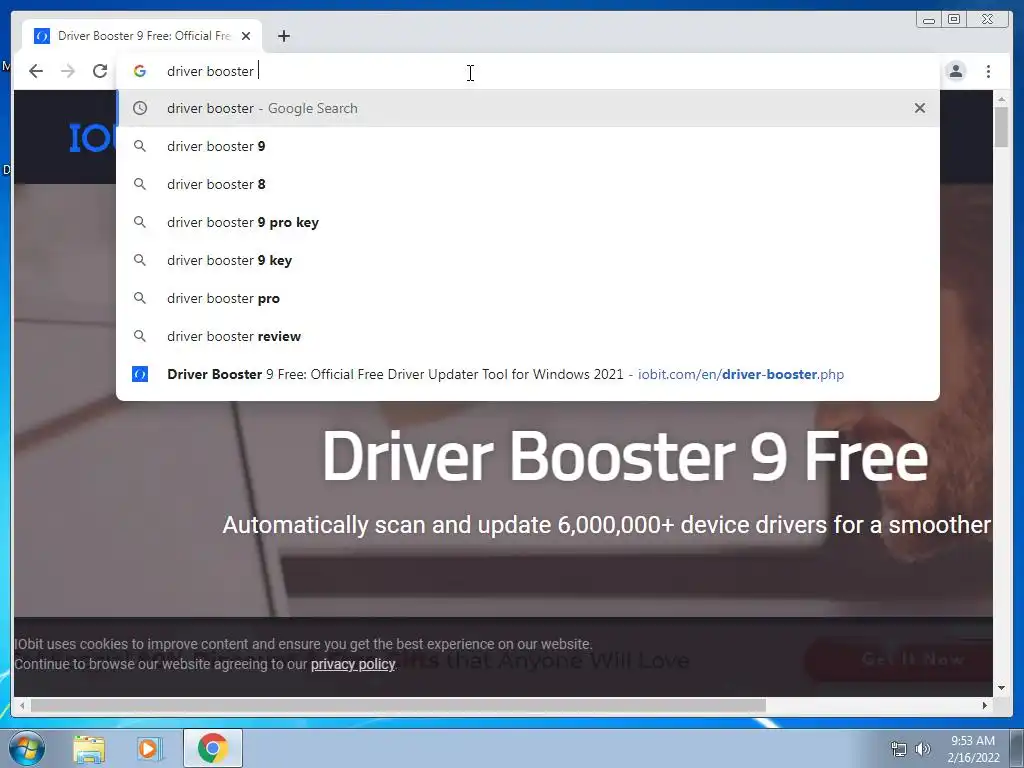Open the Chrome profile avatar menu
The width and height of the screenshot is (1024, 768).
pos(956,71)
